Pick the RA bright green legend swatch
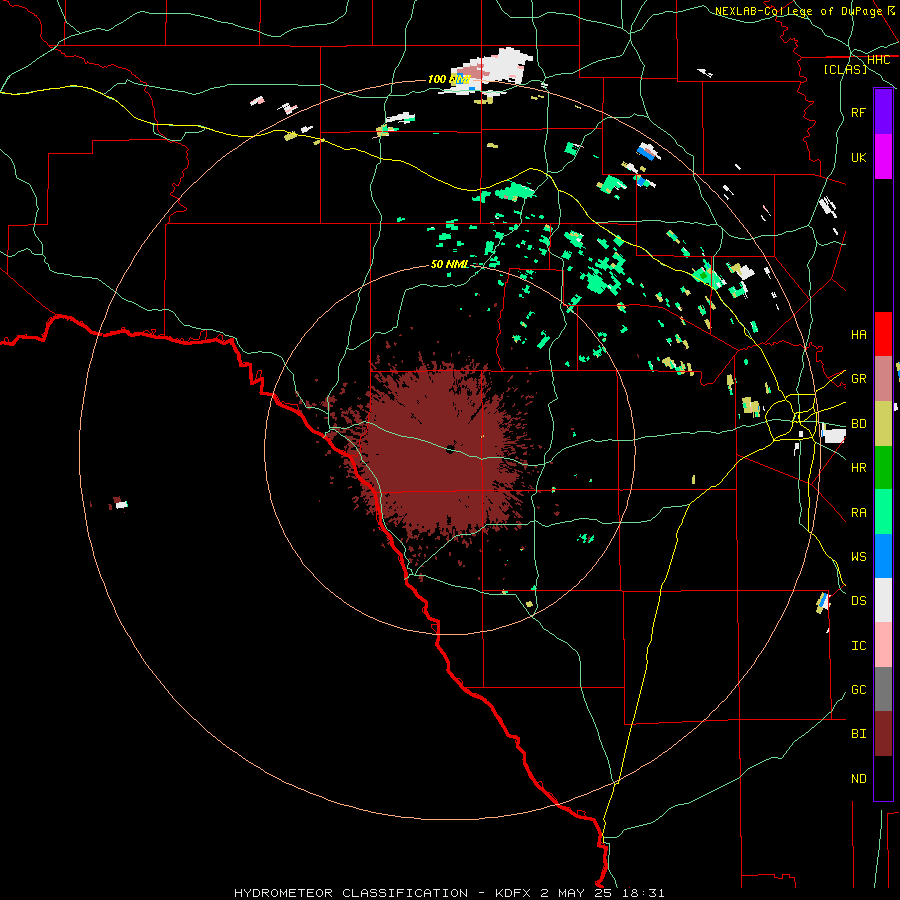This screenshot has width=900, height=900. (883, 512)
